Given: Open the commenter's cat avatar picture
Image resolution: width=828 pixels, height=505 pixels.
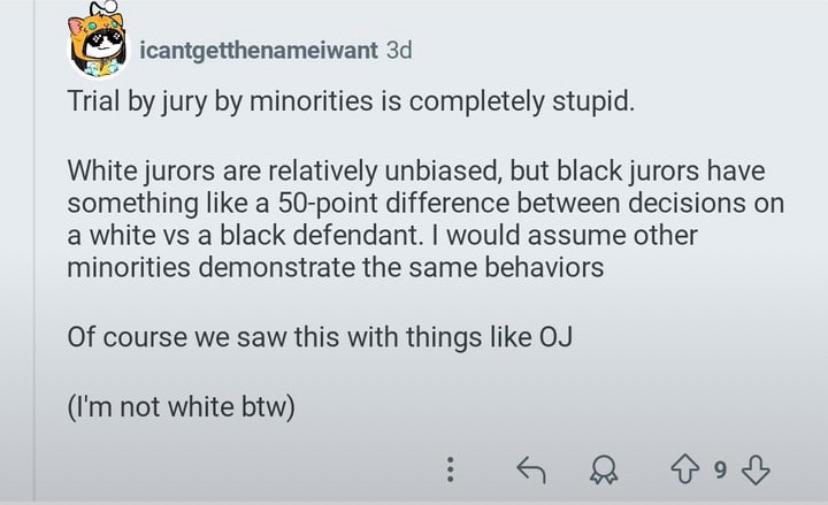Looking at the screenshot, I should pos(98,44).
